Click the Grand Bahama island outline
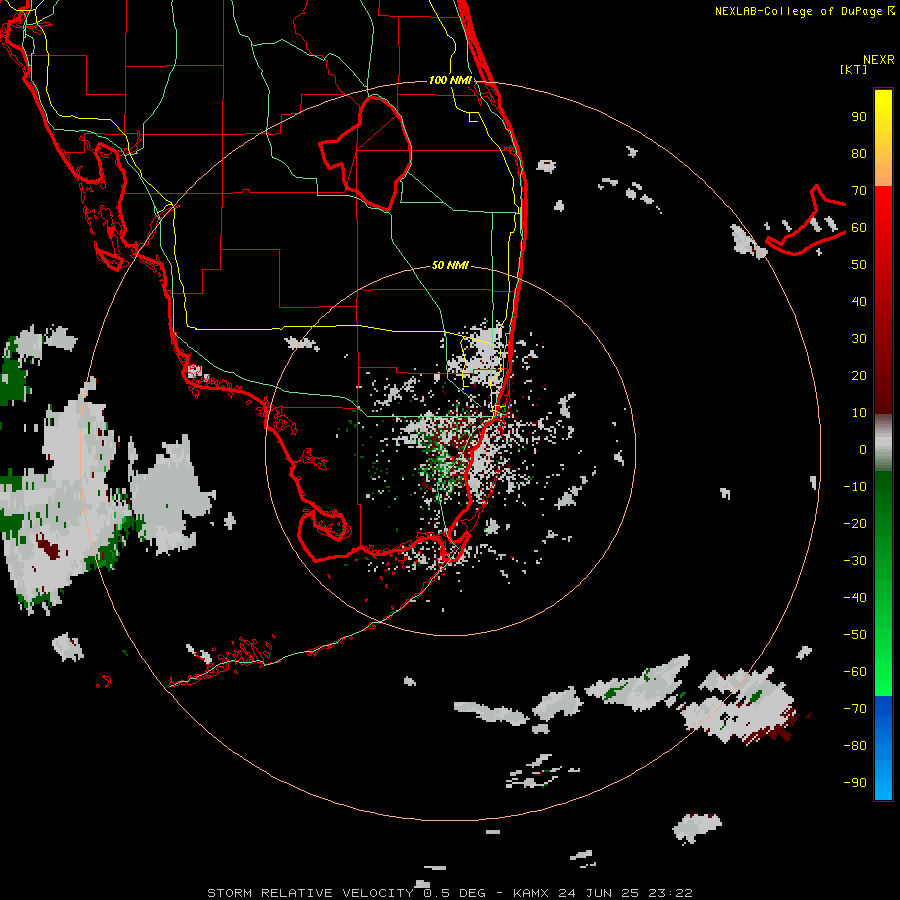This screenshot has width=900, height=900. pyautogui.click(x=806, y=221)
